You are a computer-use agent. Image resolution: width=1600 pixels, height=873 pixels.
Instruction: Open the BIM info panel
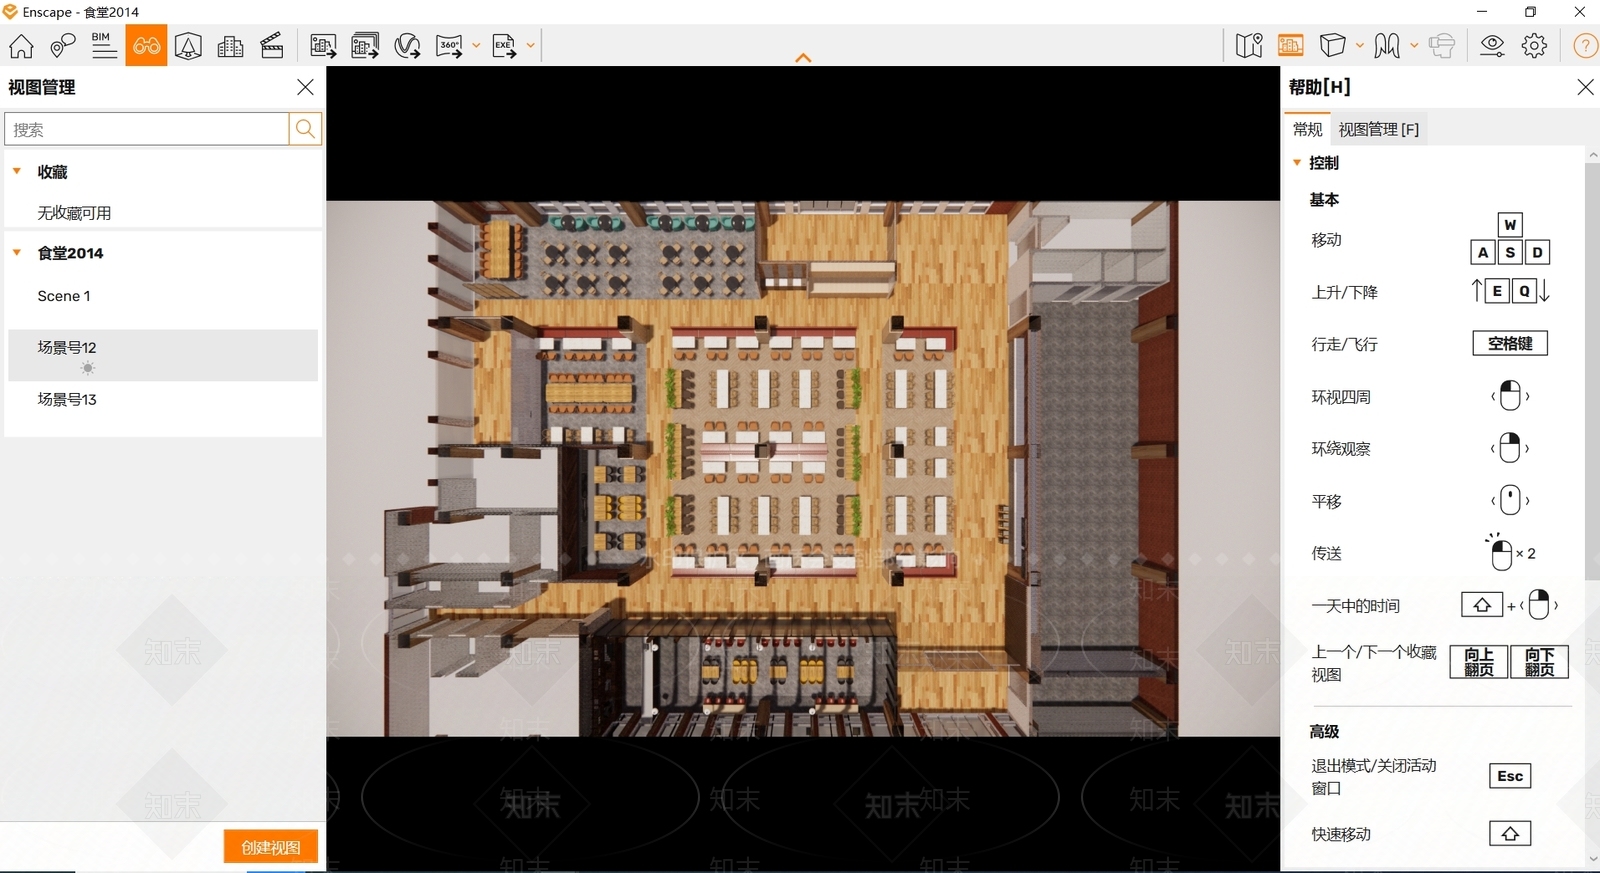(x=104, y=46)
